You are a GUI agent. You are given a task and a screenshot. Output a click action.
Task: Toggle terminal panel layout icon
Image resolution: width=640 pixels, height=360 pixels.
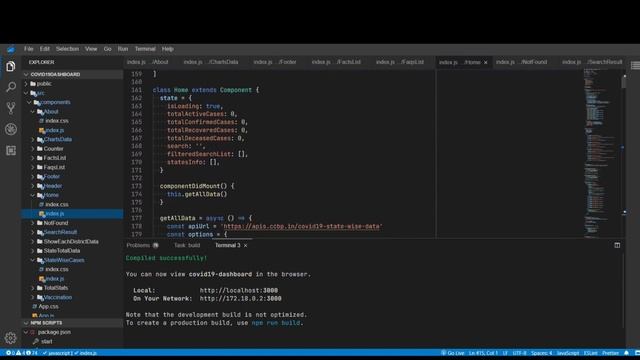click(617, 245)
